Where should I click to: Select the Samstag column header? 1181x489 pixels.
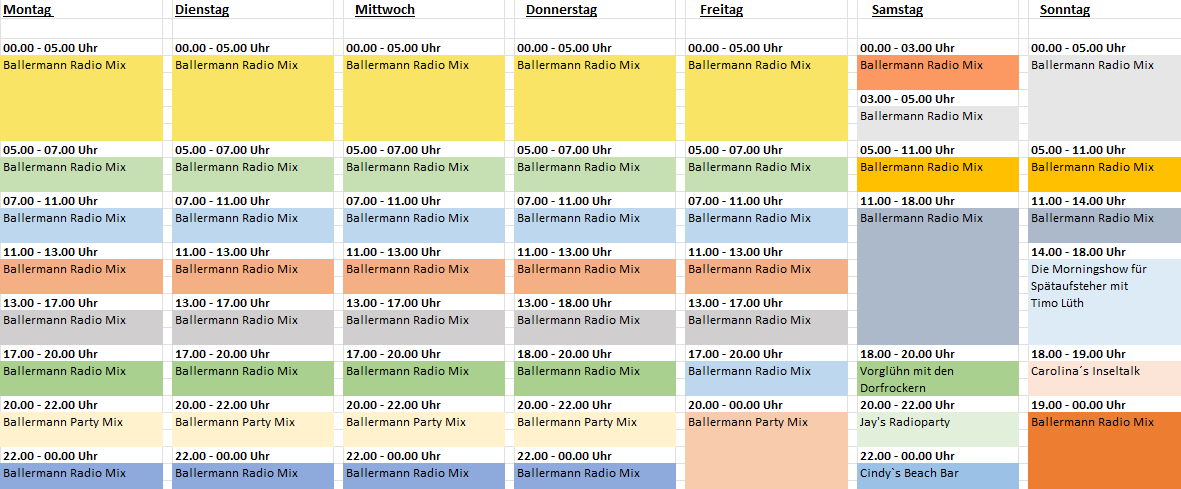[x=897, y=10]
